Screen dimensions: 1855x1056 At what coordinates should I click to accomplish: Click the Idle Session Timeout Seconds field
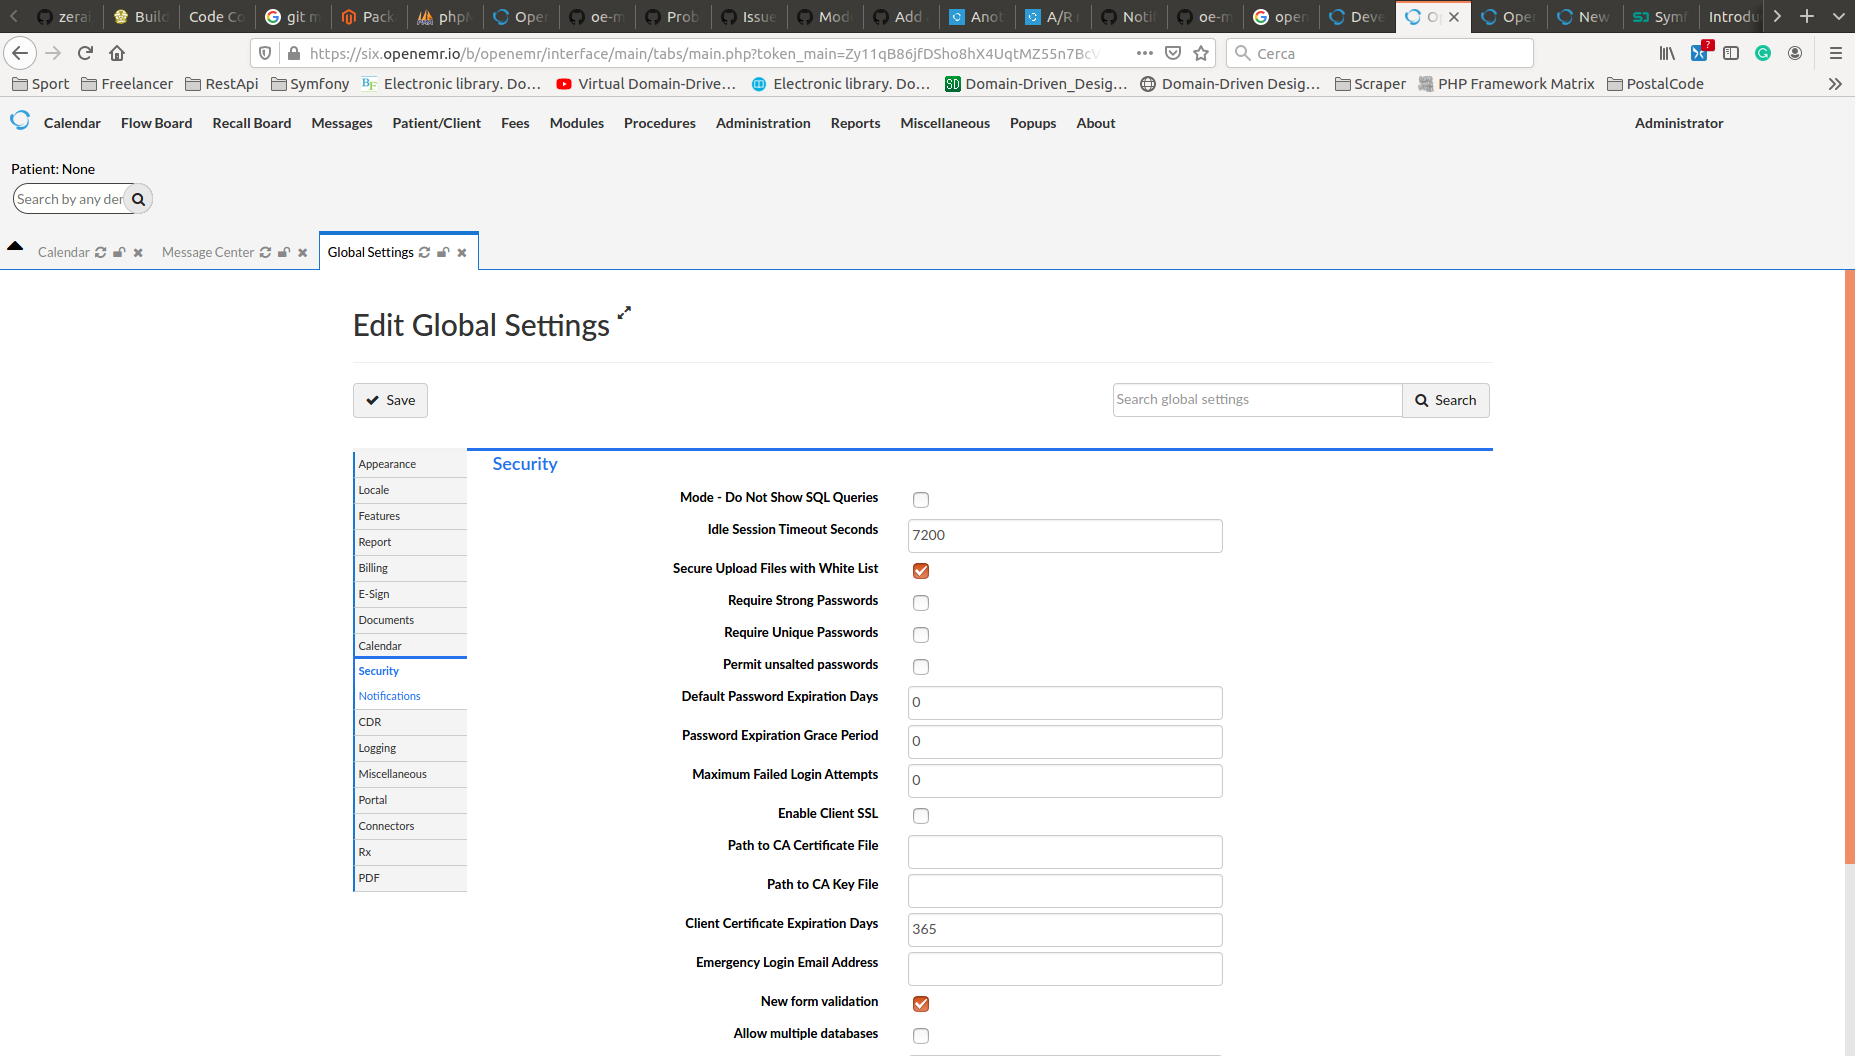pyautogui.click(x=1065, y=536)
